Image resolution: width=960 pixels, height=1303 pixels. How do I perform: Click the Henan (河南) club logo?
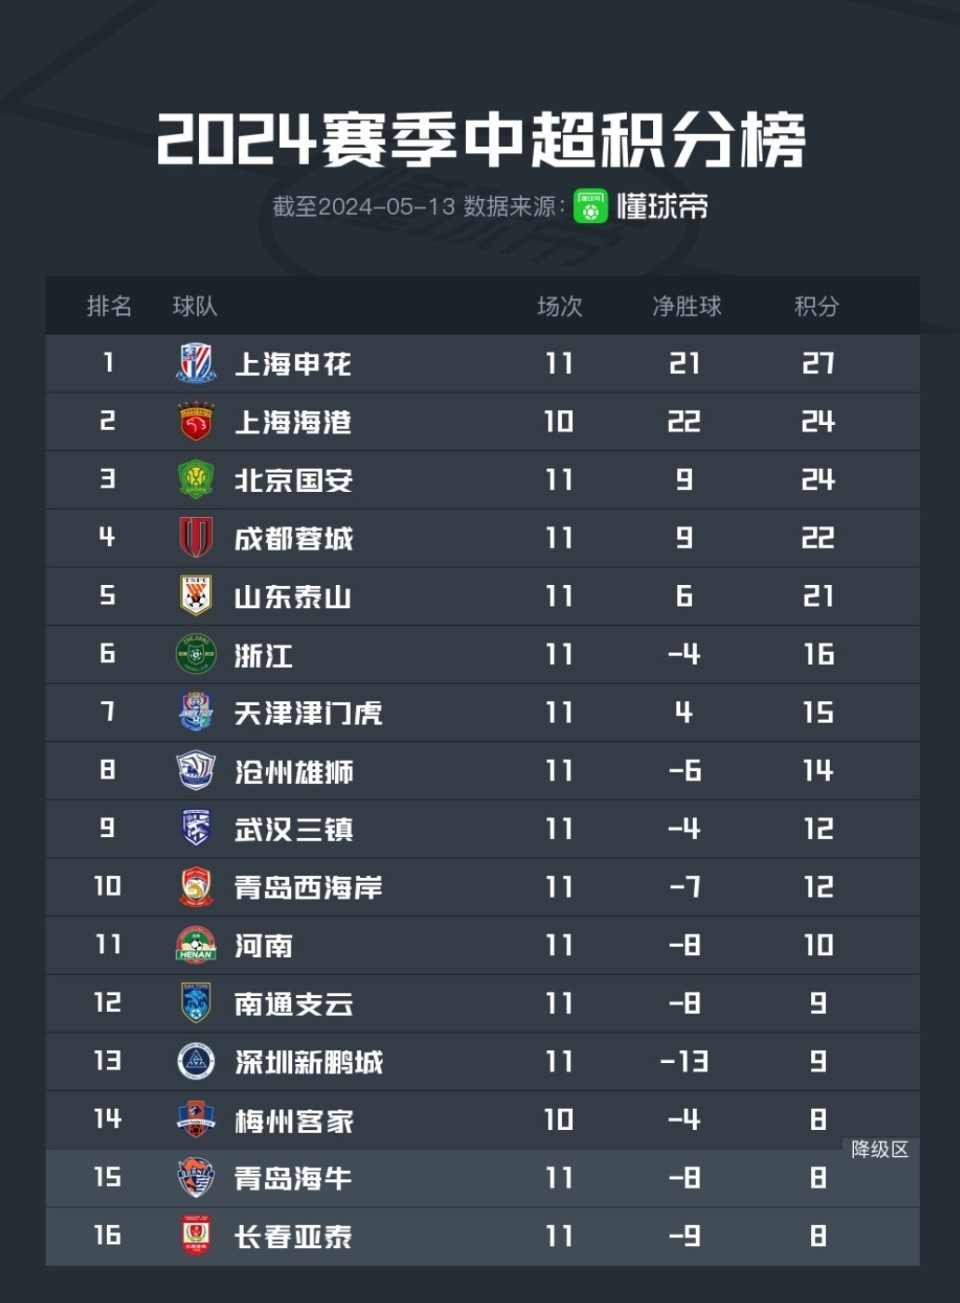pos(196,945)
